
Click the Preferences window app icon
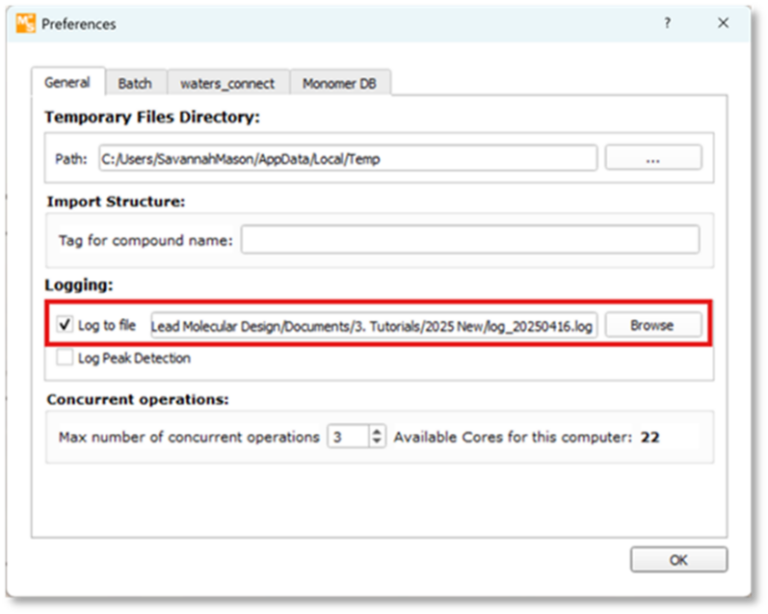tap(25, 24)
